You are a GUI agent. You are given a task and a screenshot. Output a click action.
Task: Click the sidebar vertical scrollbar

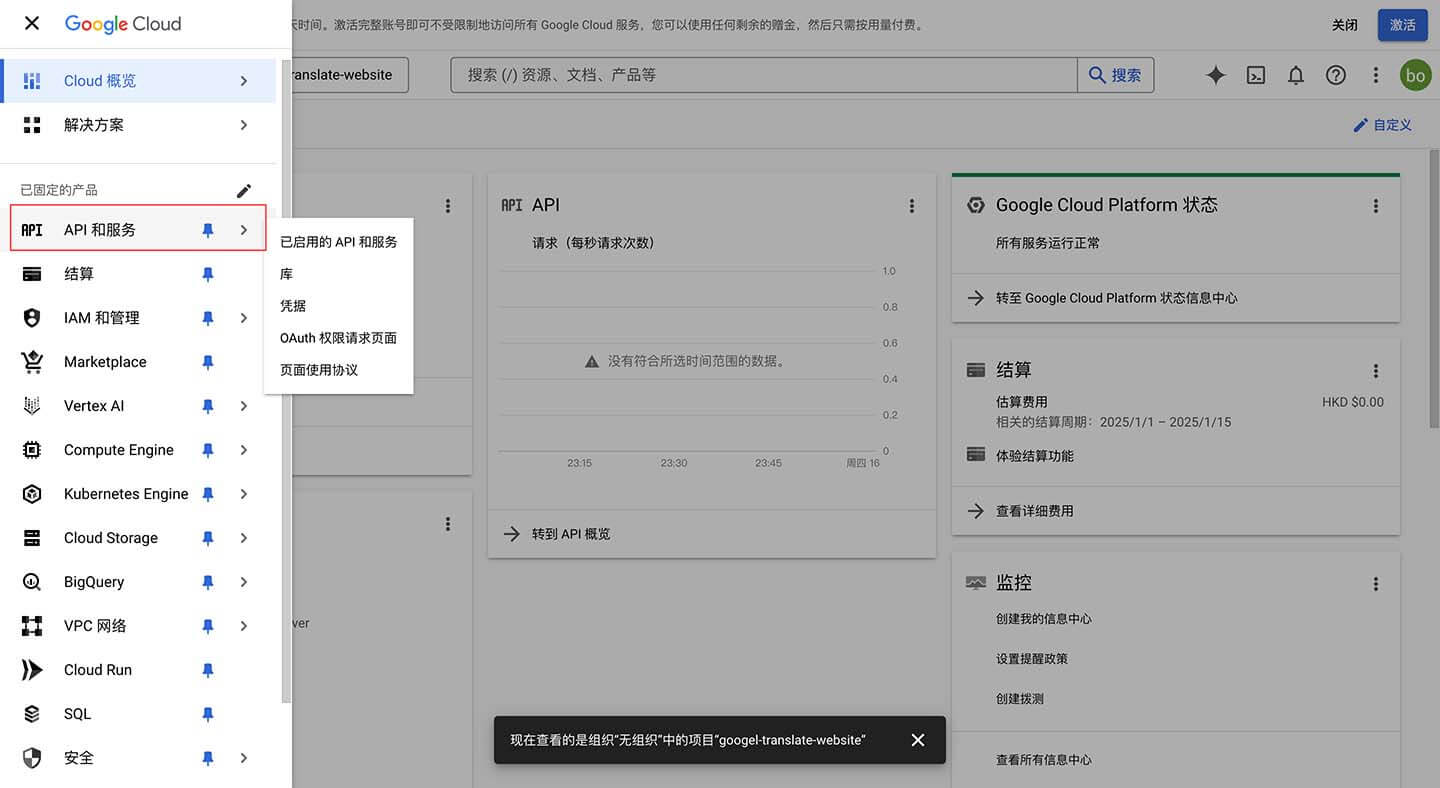tap(287, 380)
